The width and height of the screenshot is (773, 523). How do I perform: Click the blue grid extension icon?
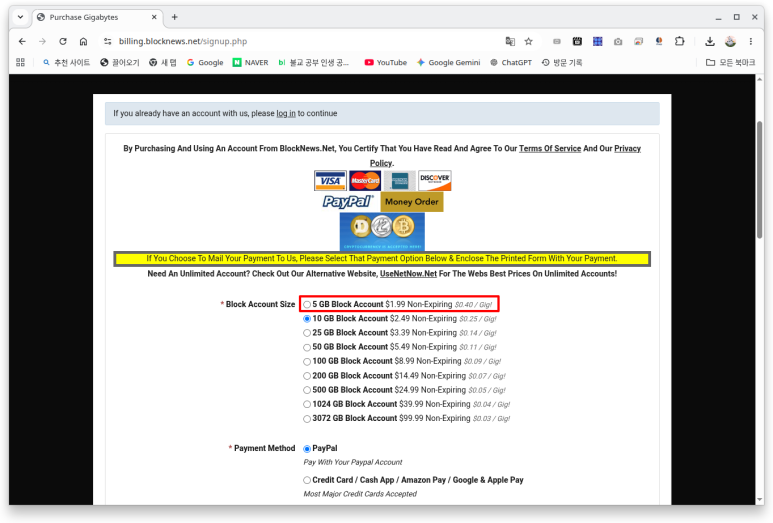[x=597, y=41]
